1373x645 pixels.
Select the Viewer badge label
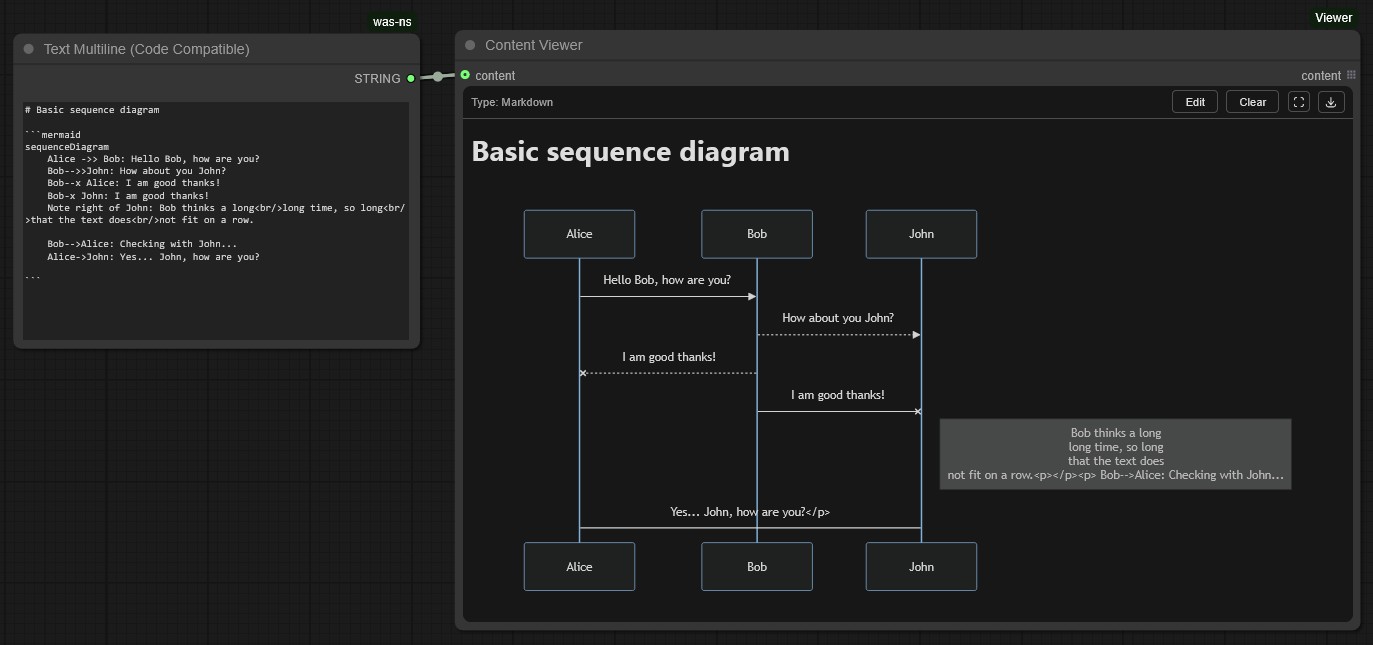[x=1333, y=18]
